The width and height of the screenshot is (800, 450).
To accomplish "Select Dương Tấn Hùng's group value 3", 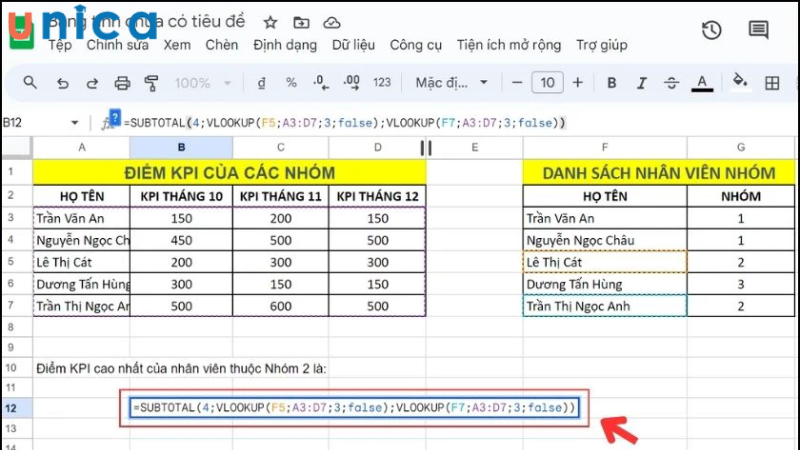I will tap(741, 284).
